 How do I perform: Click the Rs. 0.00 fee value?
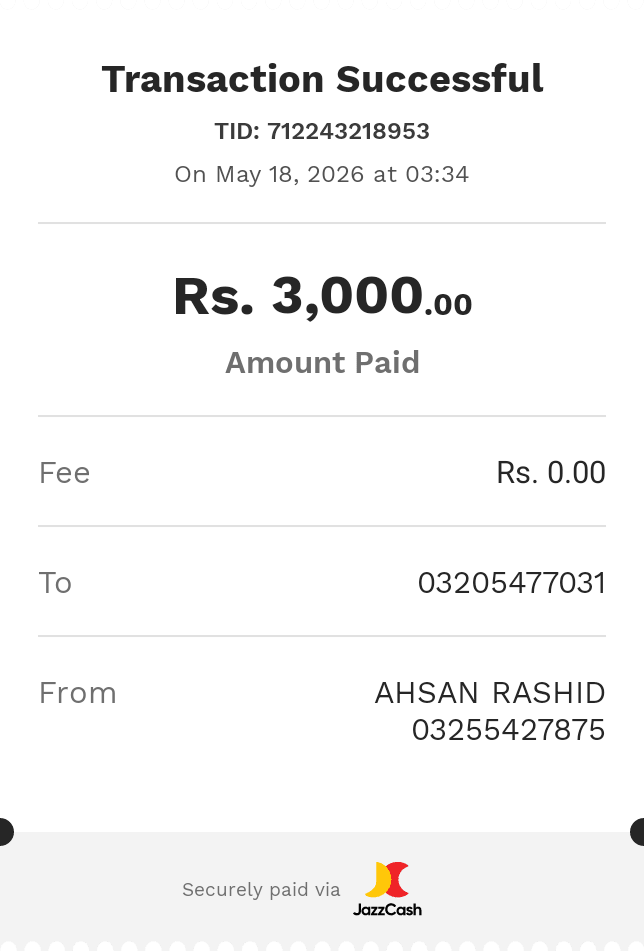[x=551, y=472]
